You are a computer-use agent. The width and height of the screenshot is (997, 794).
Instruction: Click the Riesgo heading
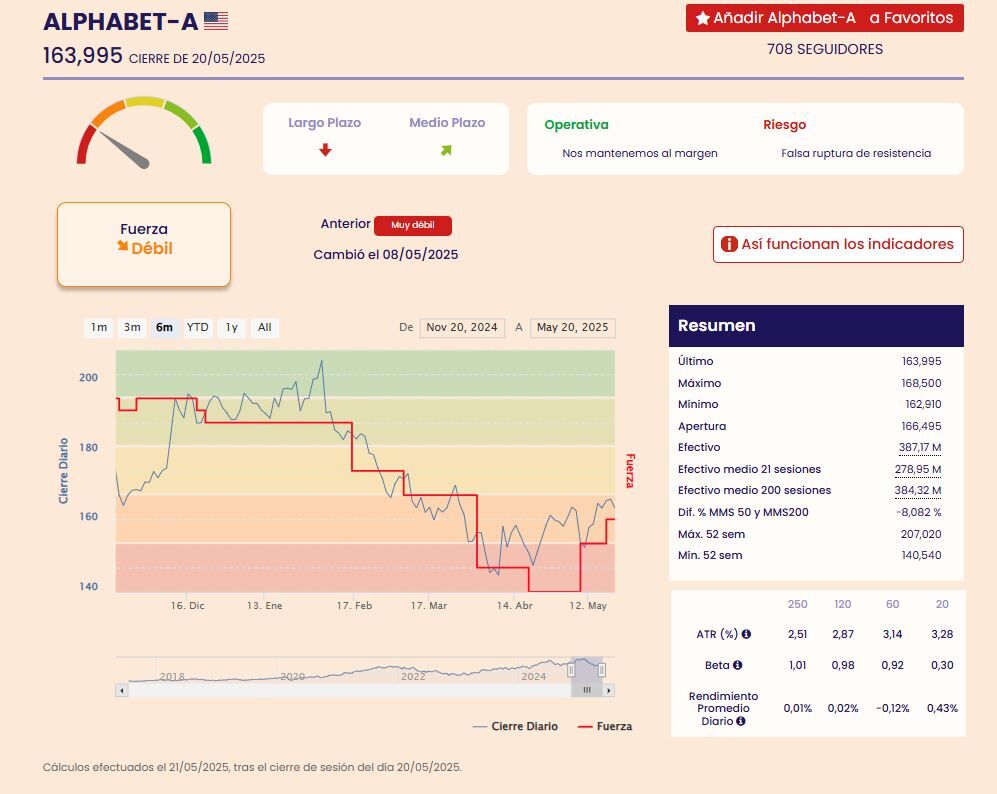[x=784, y=125]
